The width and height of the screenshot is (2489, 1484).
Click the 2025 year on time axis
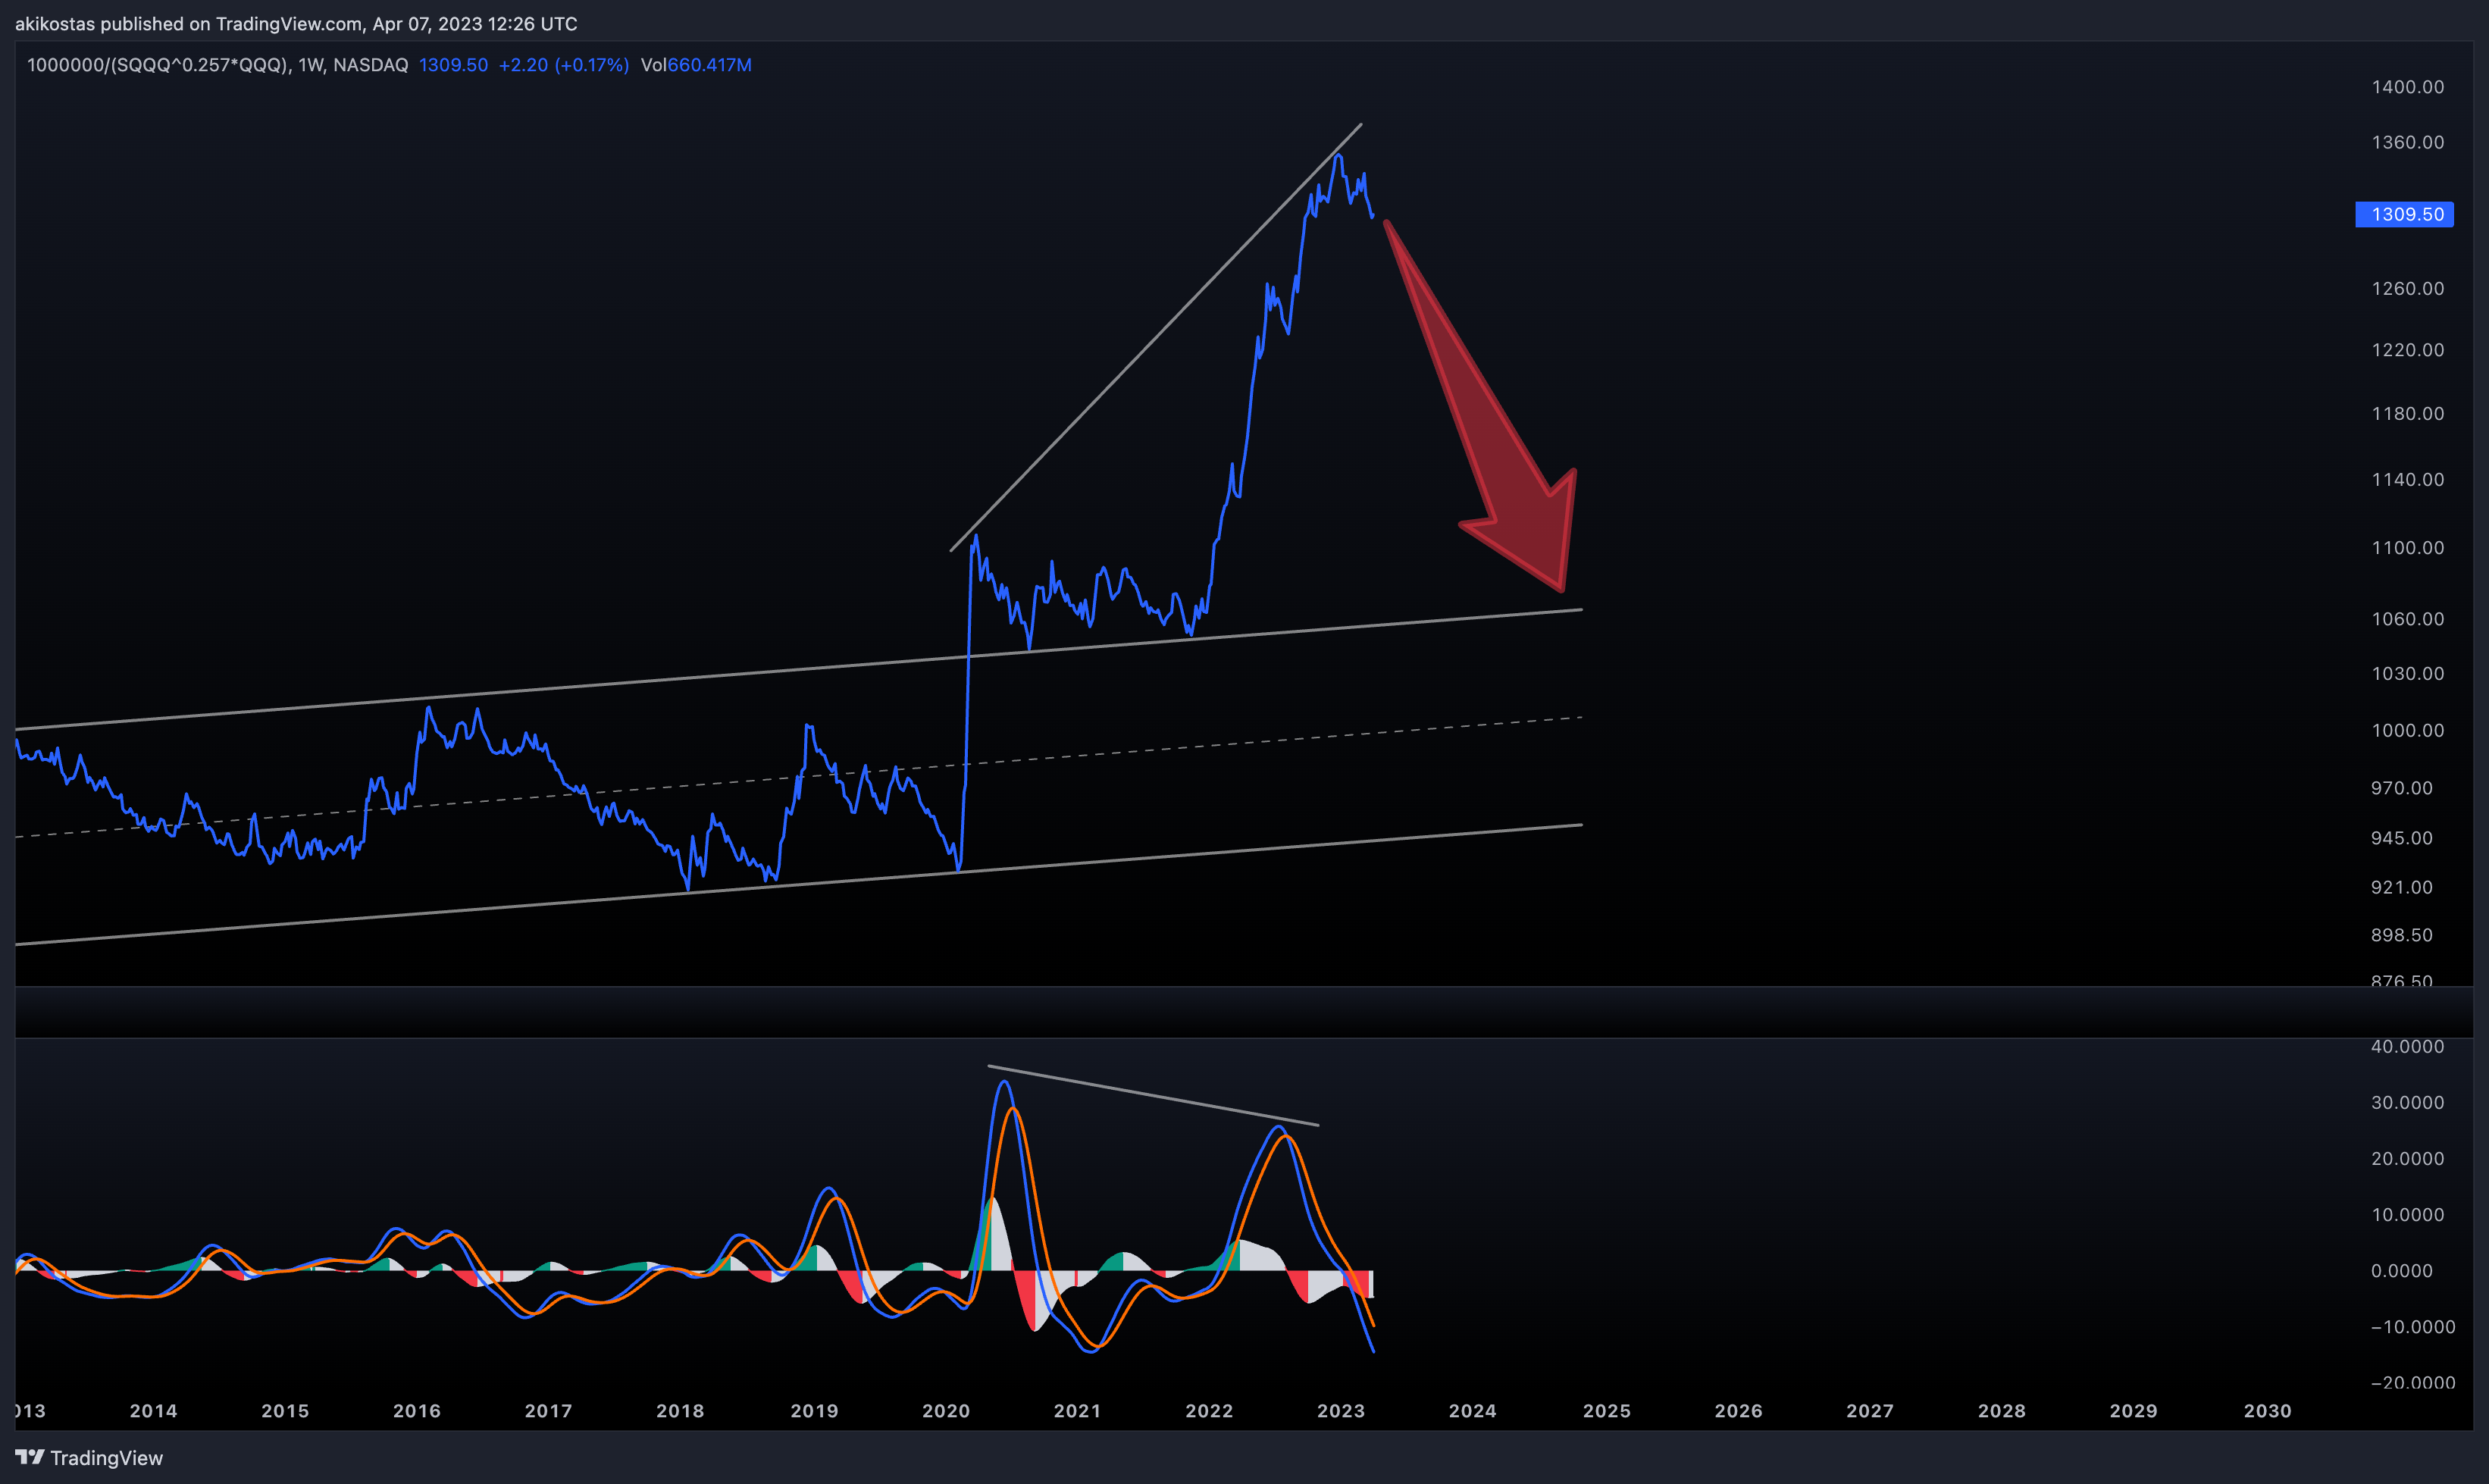(1607, 1411)
